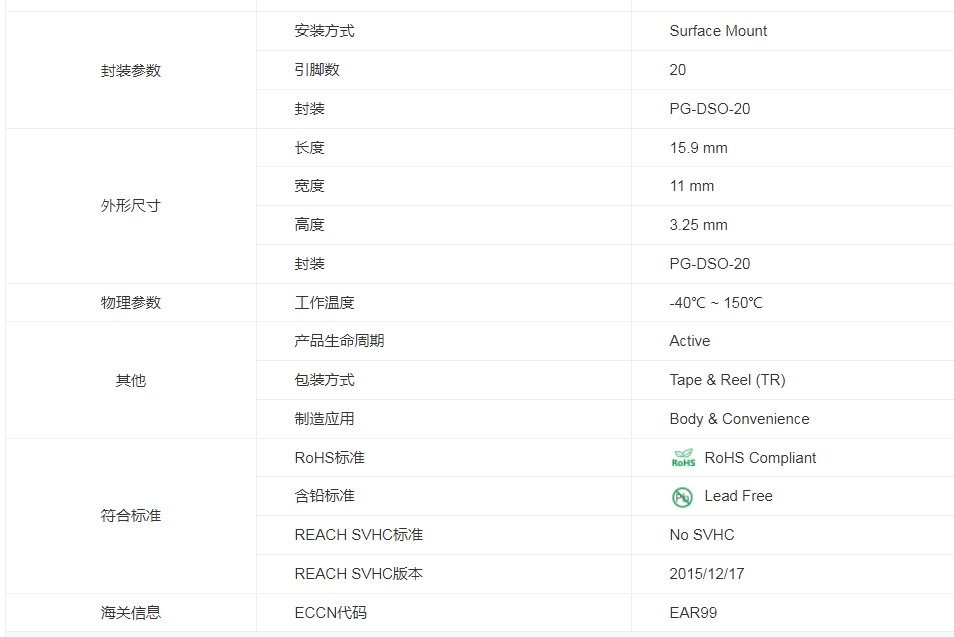Viewport: 954px width, 637px height.
Task: Select the Surface Mount value
Action: [718, 31]
